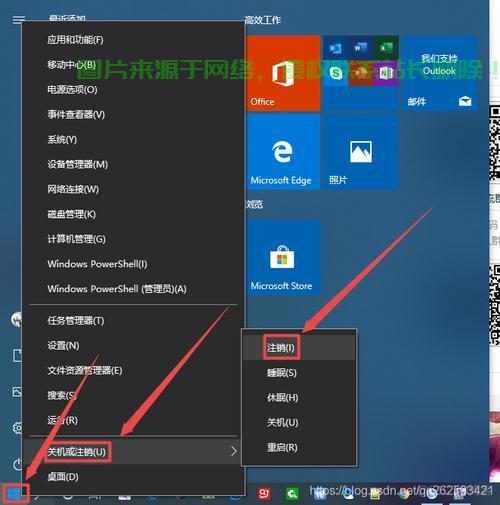Open the Mail (邮件) Outlook tile
Viewport: 500px width, 505px height.
(439, 73)
